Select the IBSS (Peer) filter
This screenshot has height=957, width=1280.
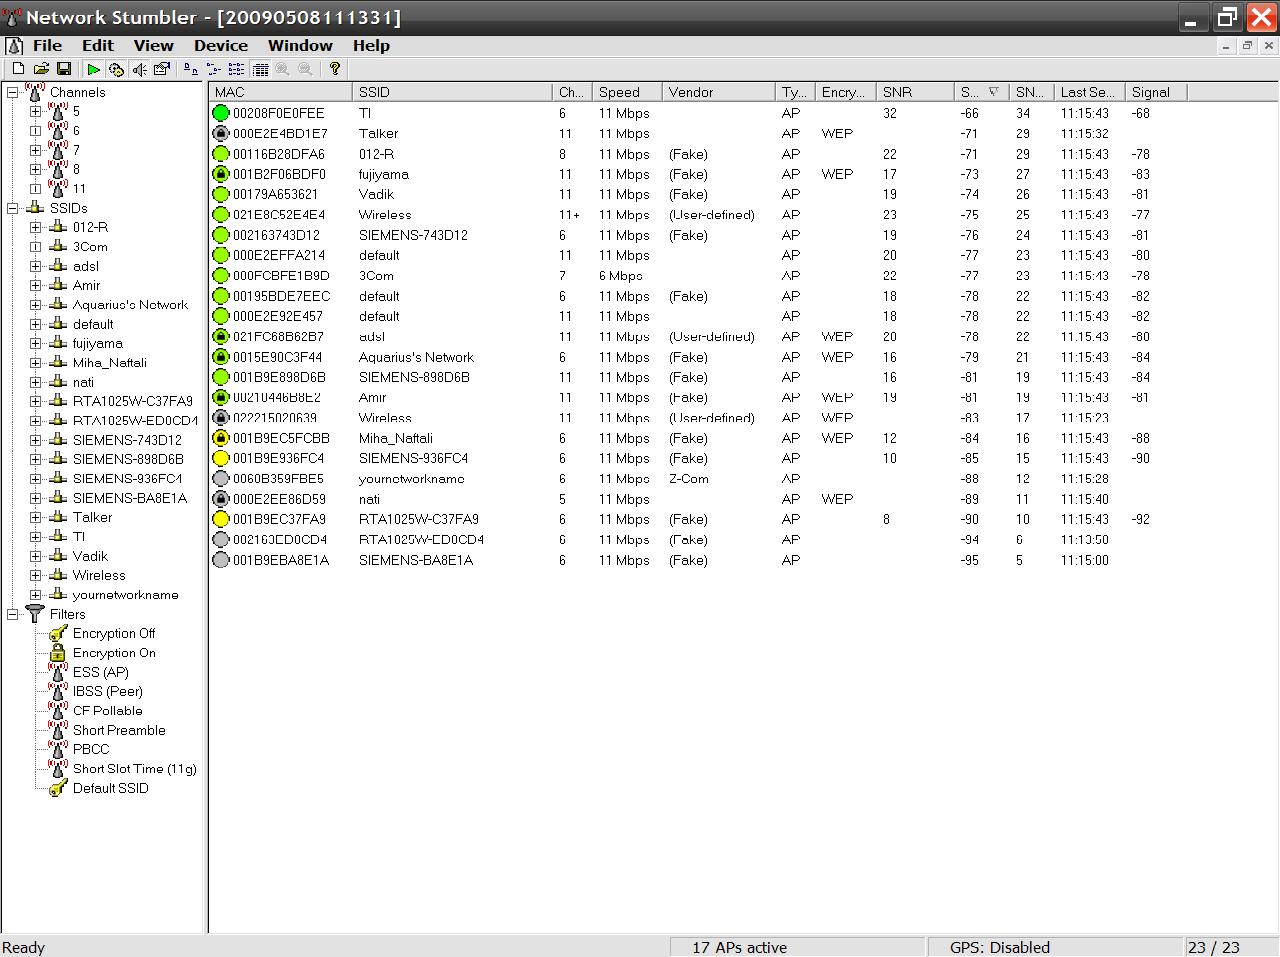coord(107,691)
